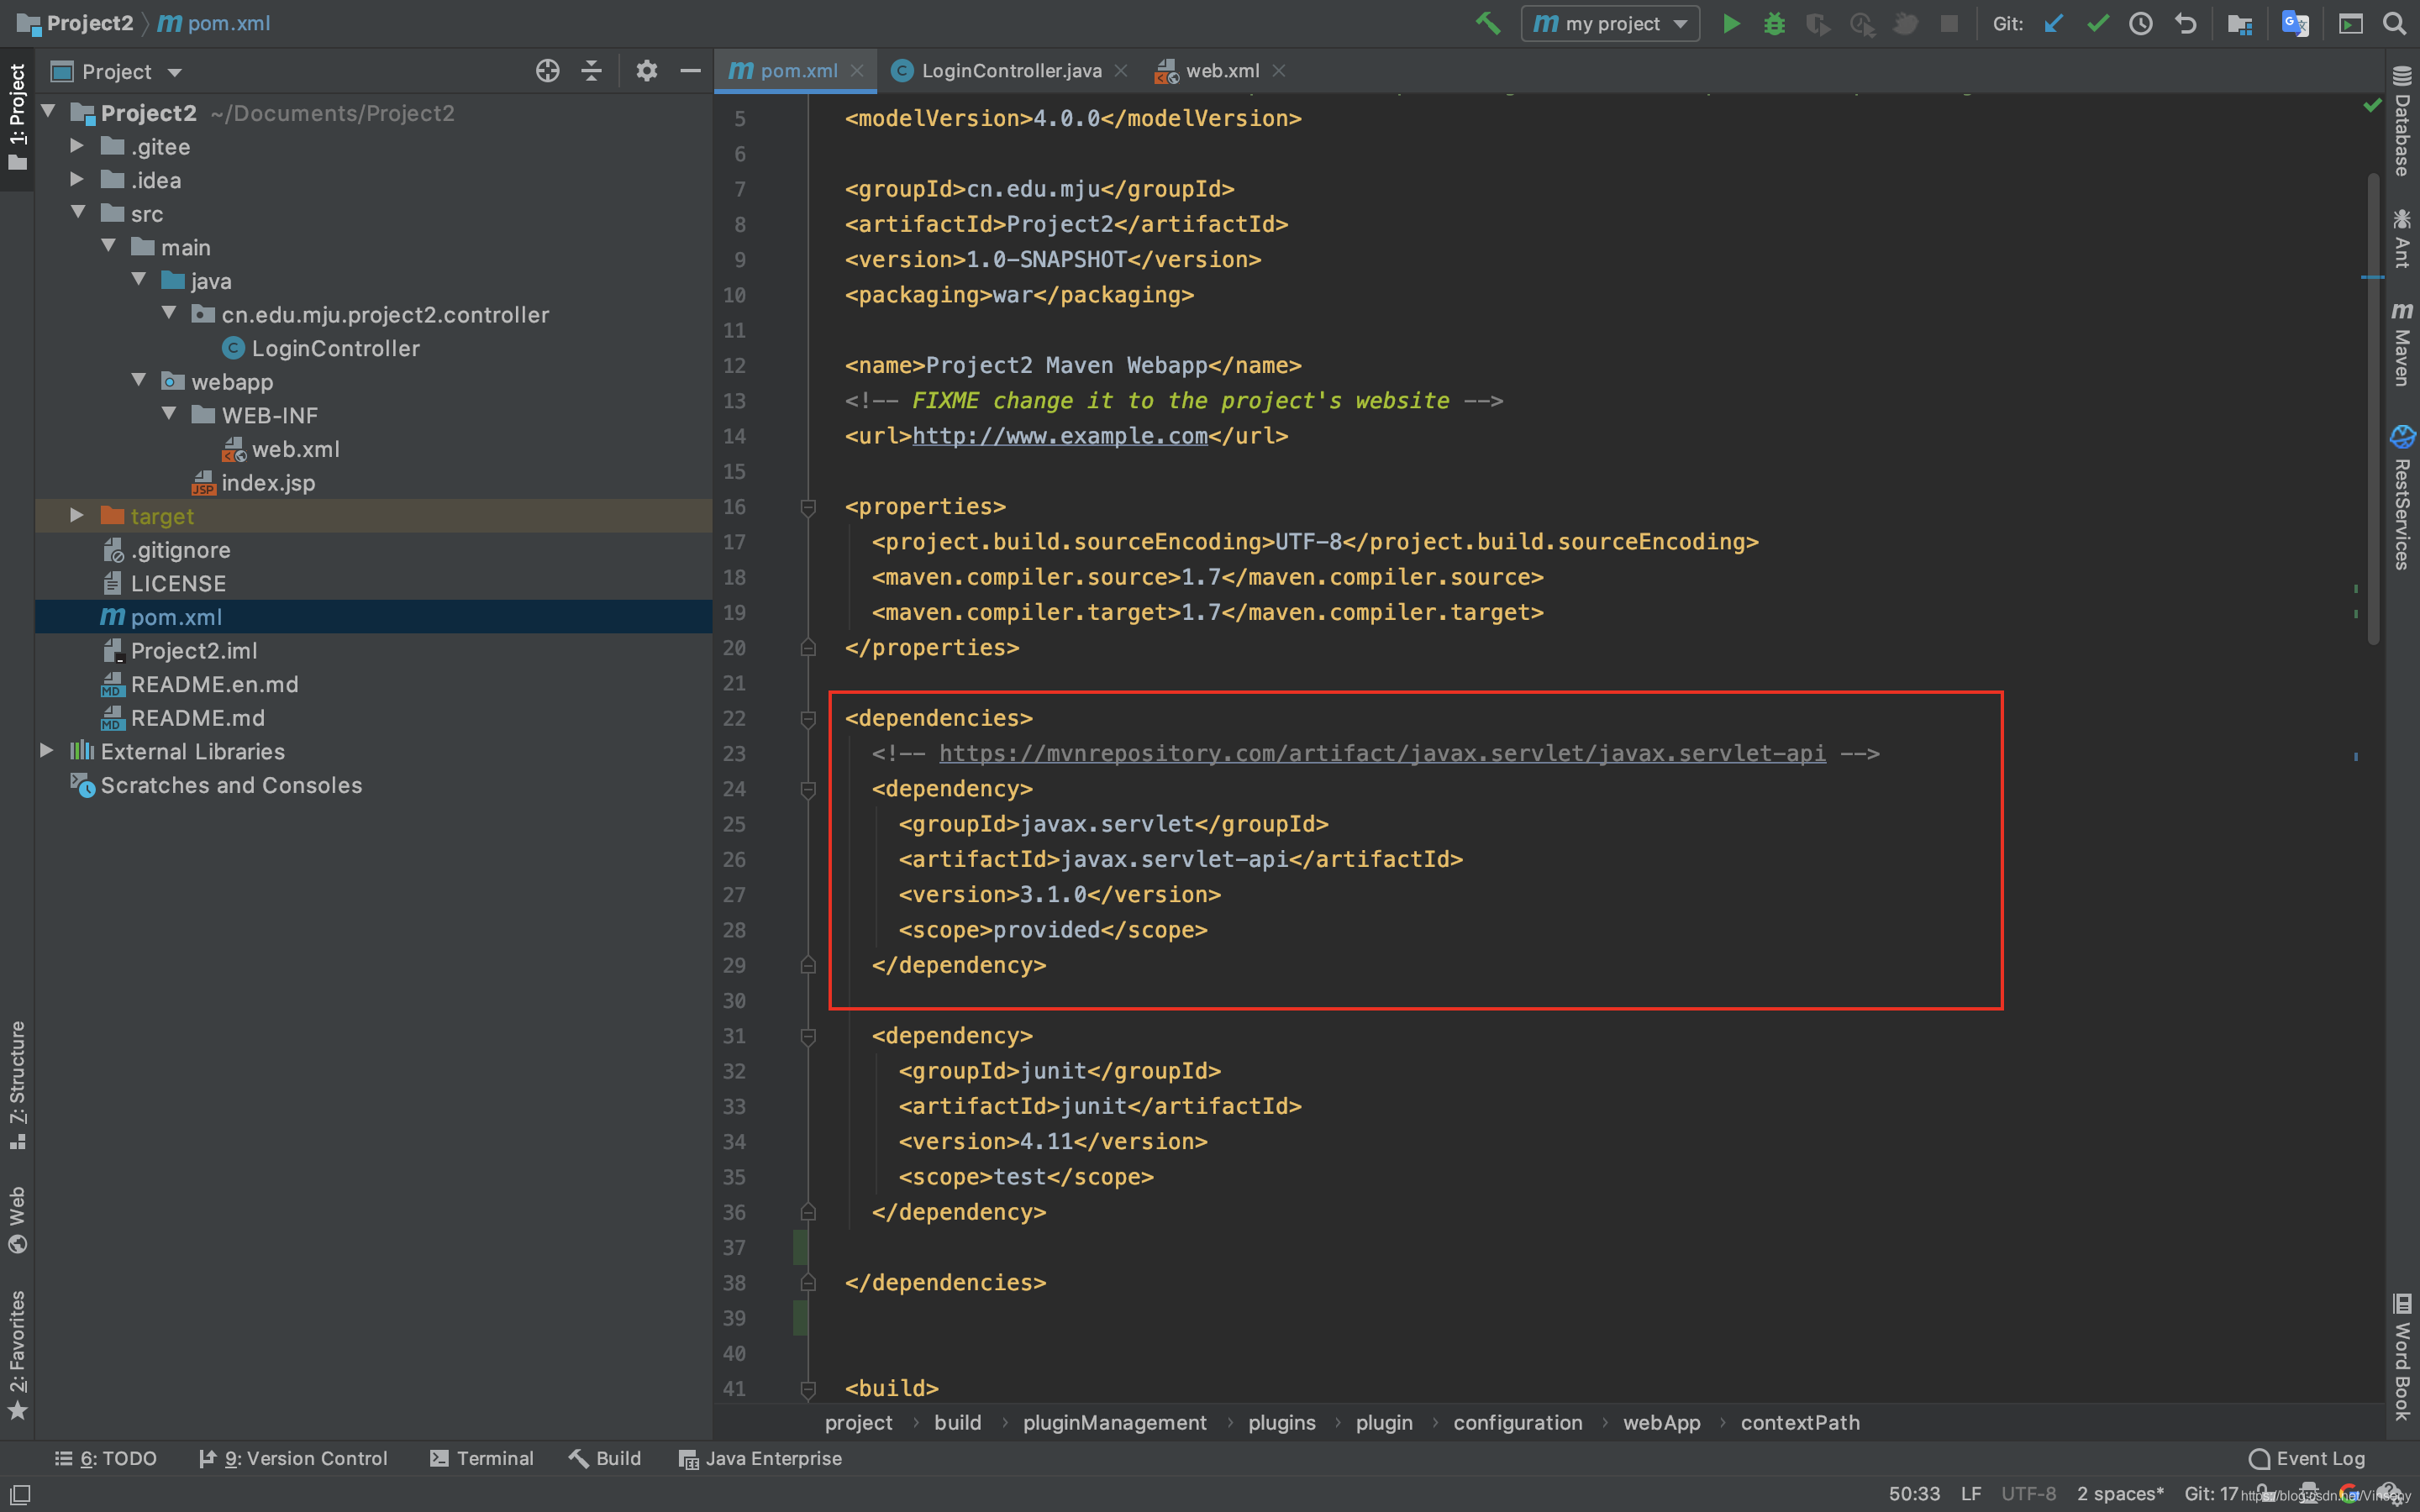Click the Translate plugin icon
The height and width of the screenshot is (1512, 2420).
(2294, 23)
